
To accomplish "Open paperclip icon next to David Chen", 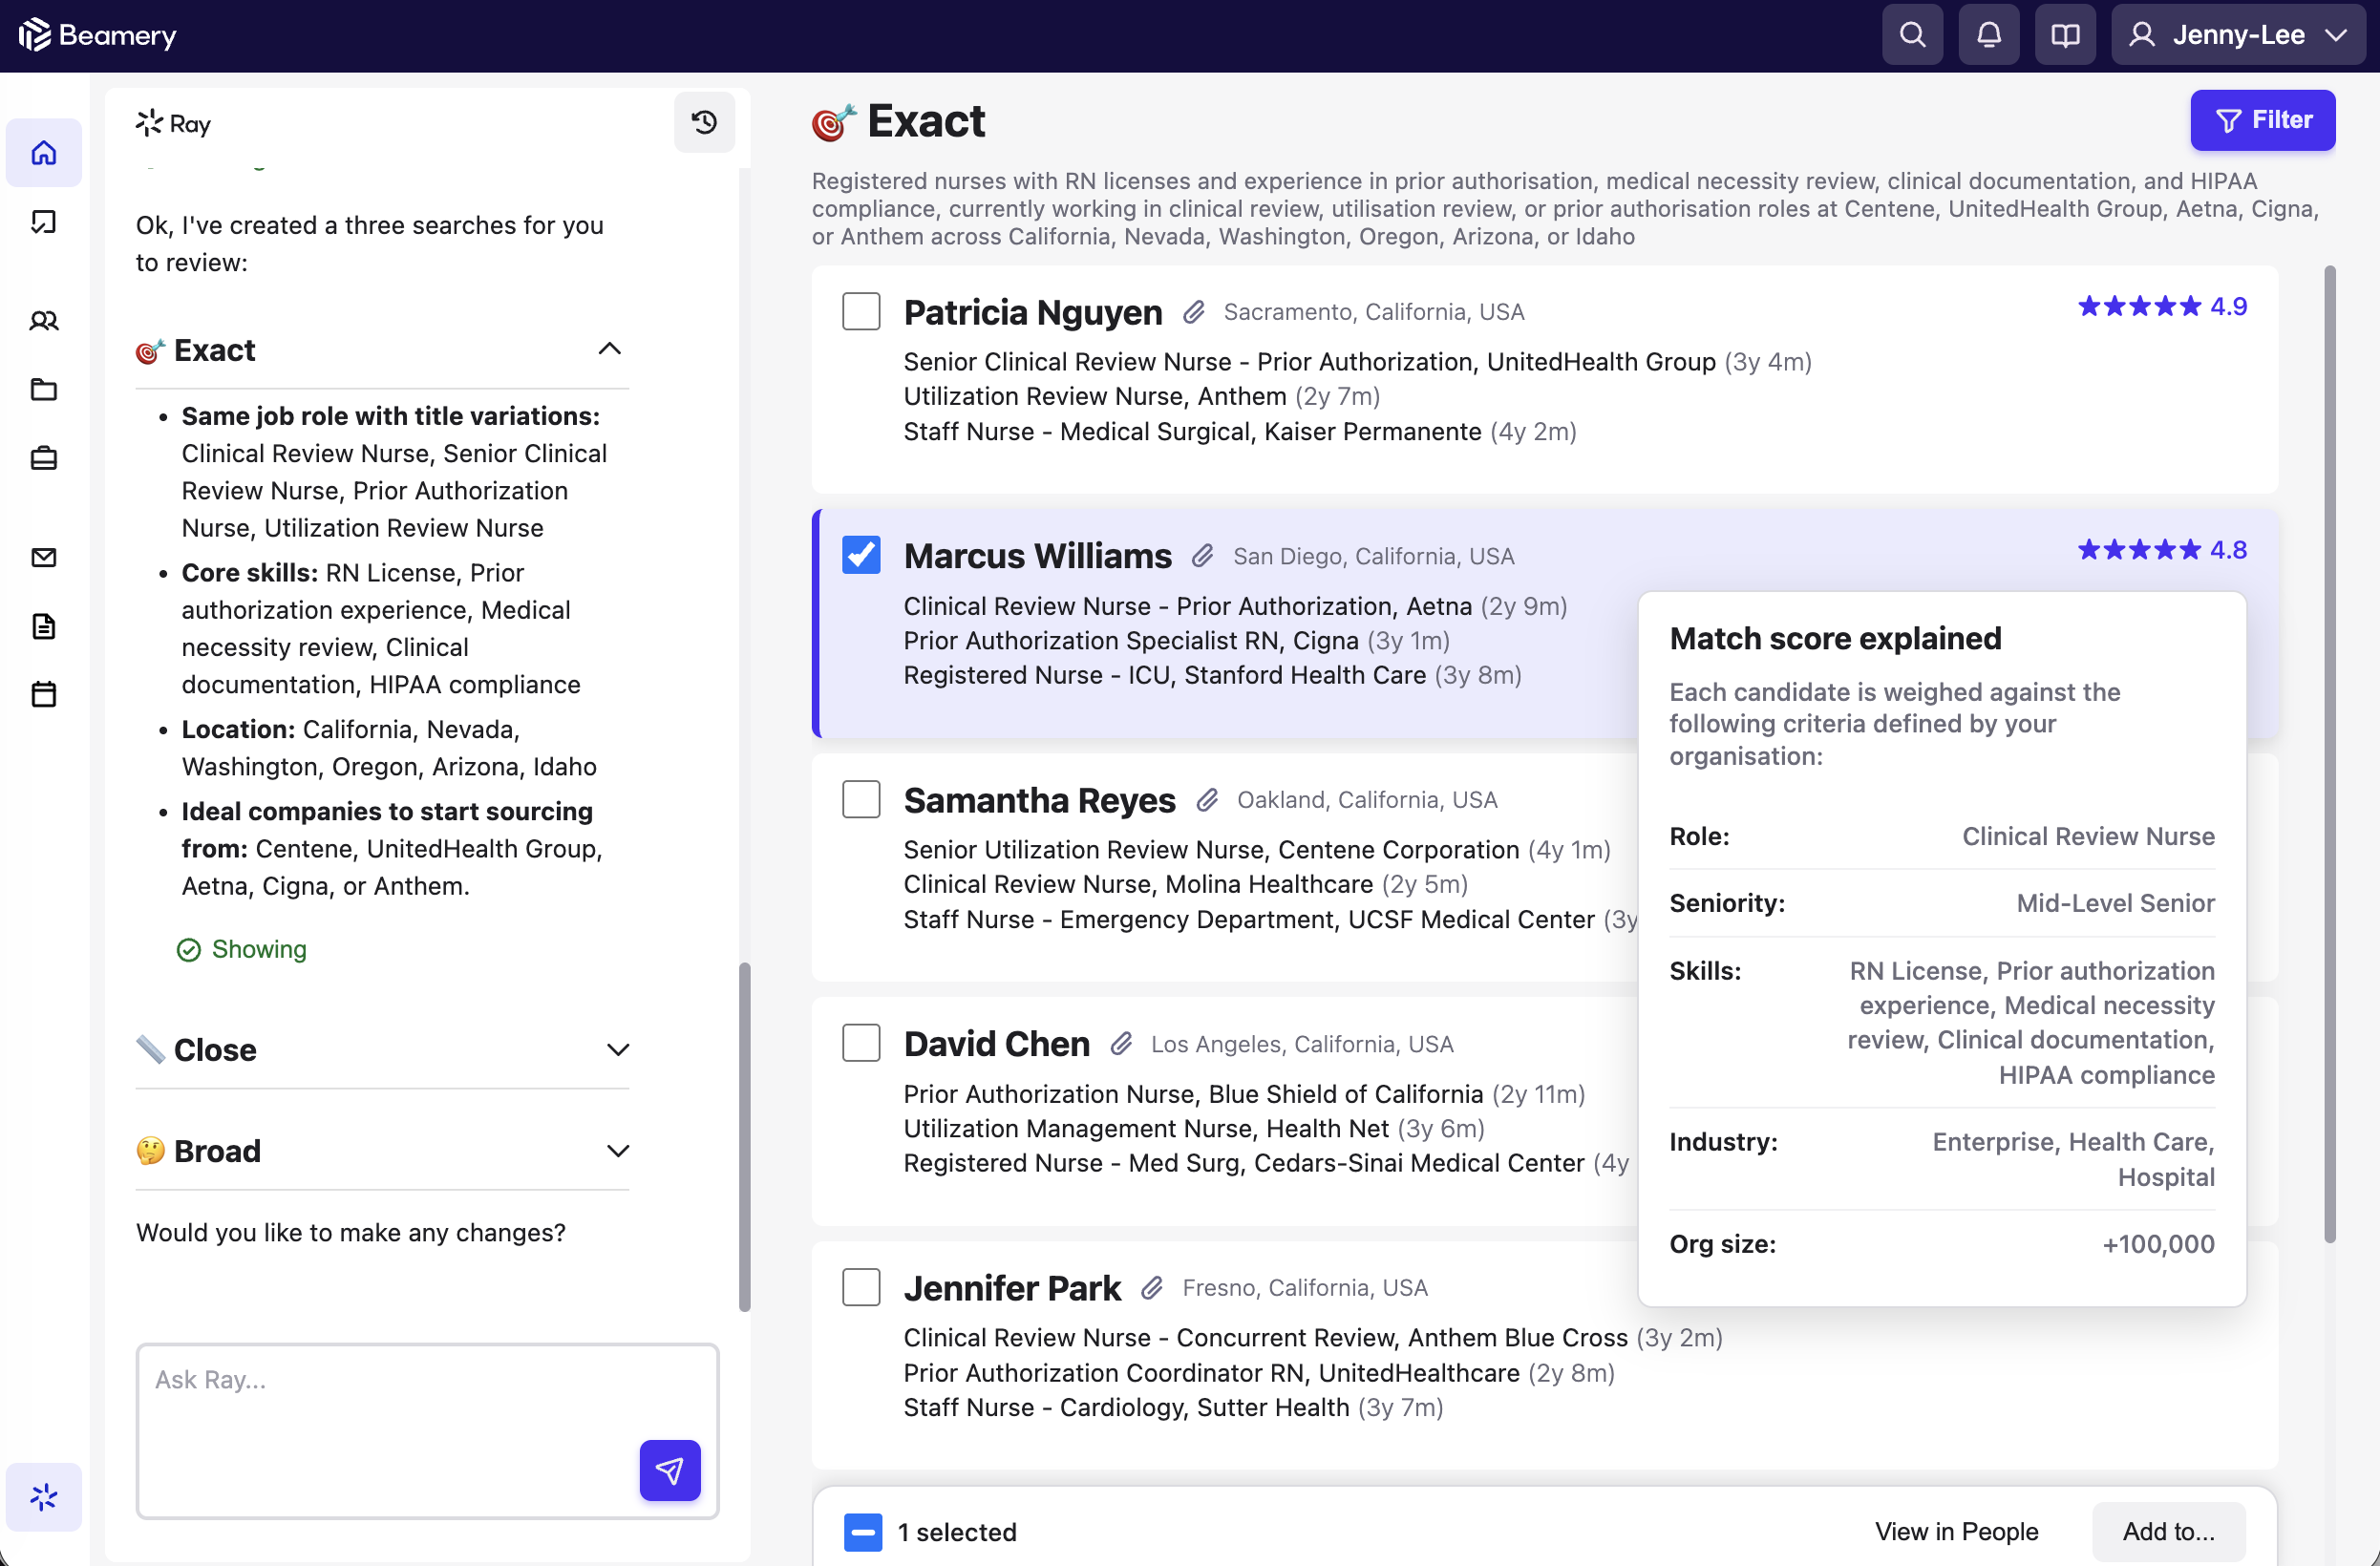I will pos(1121,1044).
